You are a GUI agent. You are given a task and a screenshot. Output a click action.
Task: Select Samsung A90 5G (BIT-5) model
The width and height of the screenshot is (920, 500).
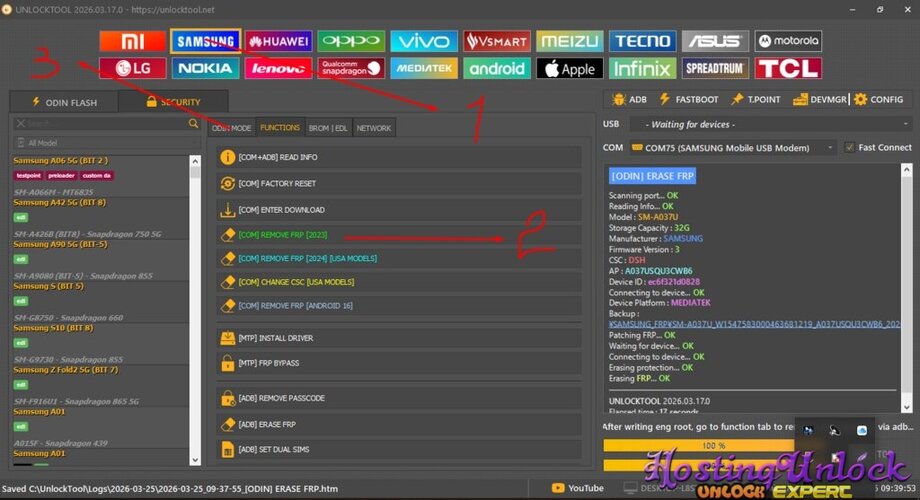click(x=60, y=244)
